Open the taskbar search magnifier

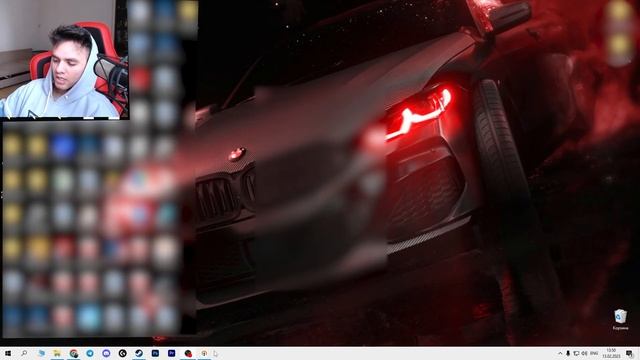(x=24, y=353)
